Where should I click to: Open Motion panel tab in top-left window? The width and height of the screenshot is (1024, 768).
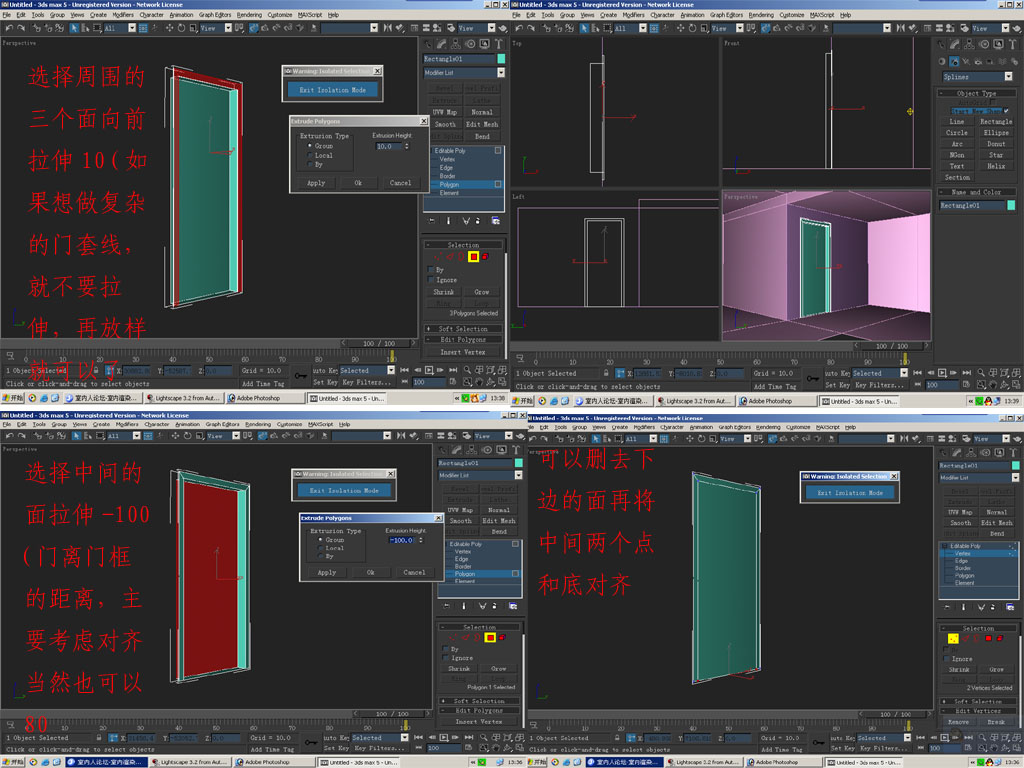(x=470, y=44)
